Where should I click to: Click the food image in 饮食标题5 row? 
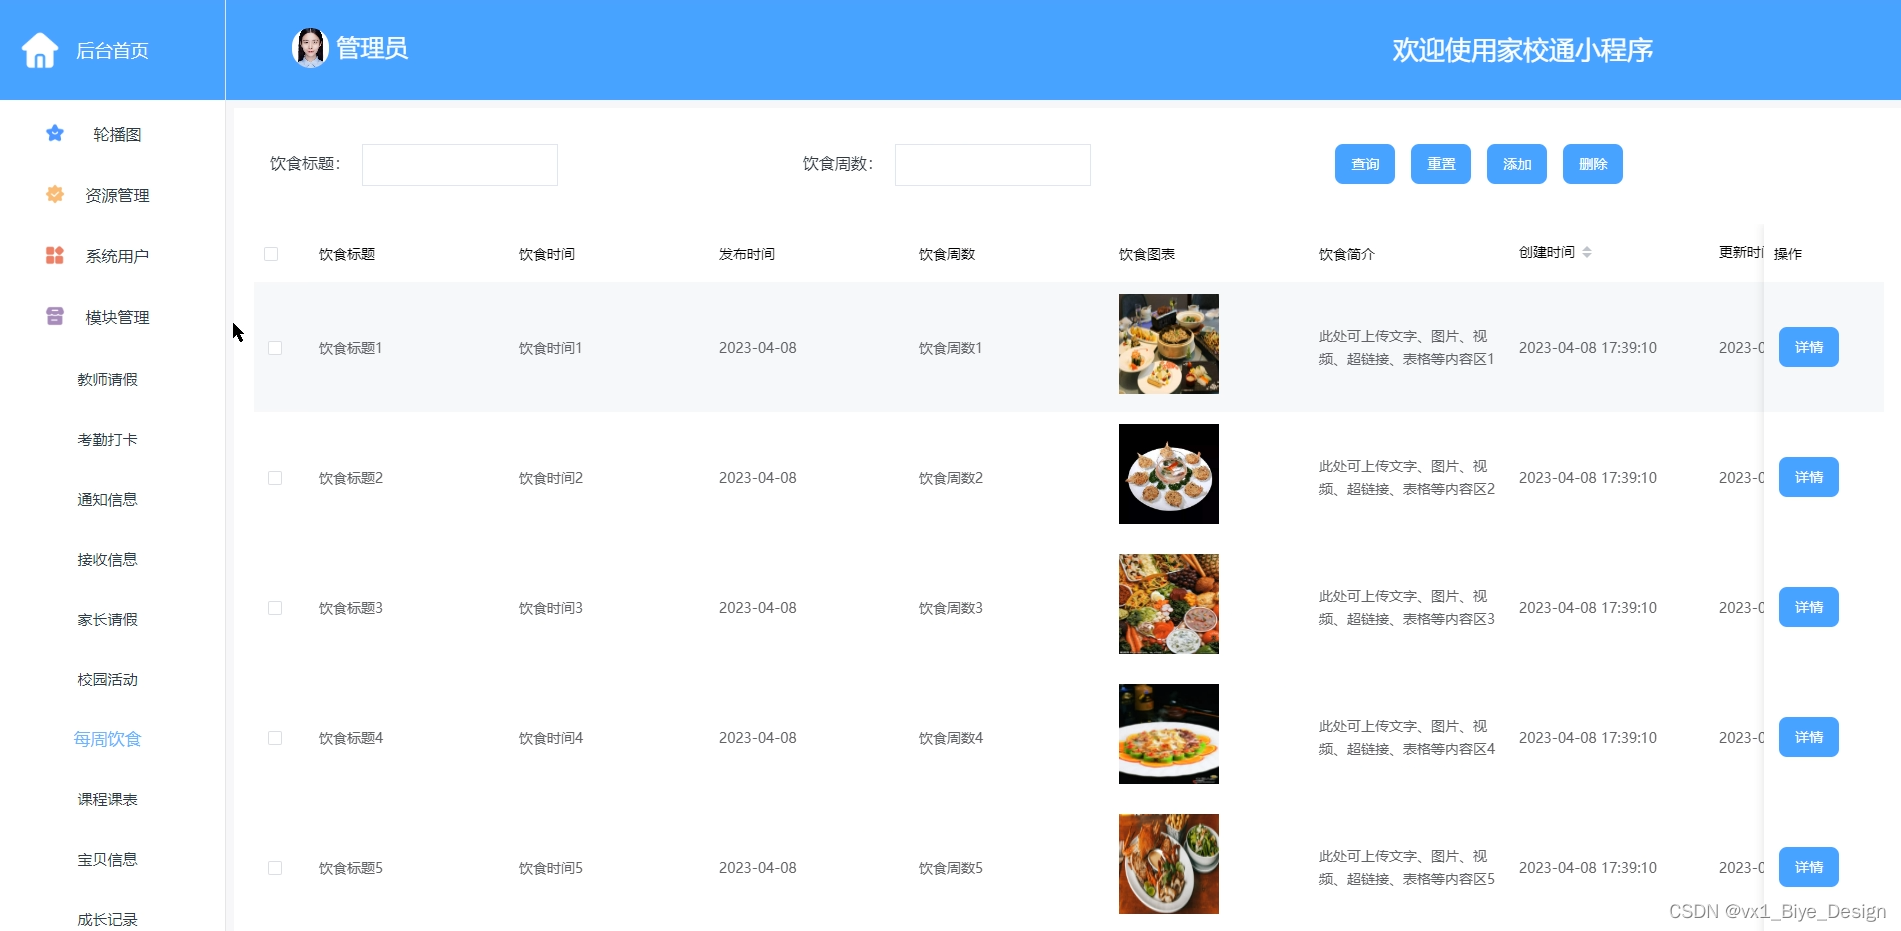click(1169, 864)
